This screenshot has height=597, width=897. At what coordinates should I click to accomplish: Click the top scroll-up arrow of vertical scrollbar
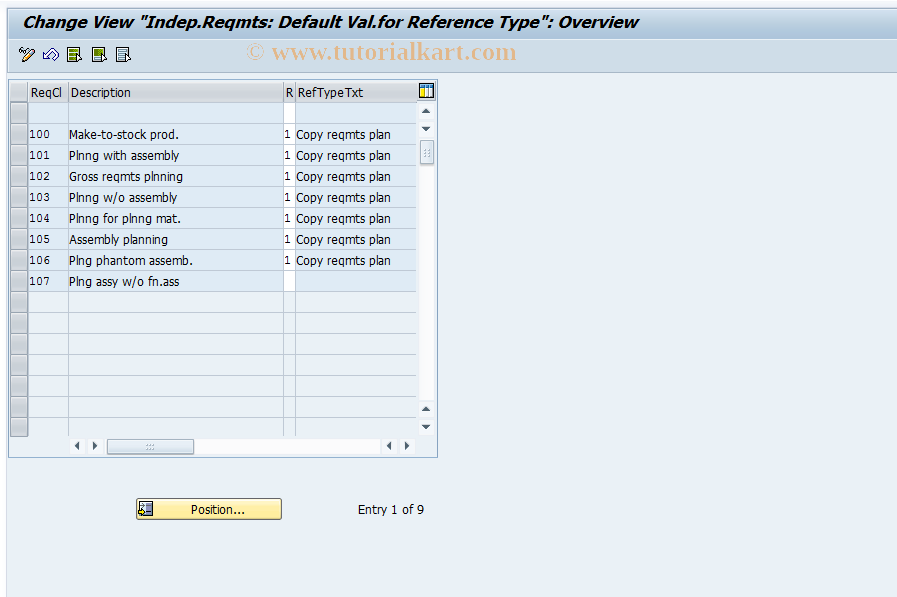tap(426, 111)
